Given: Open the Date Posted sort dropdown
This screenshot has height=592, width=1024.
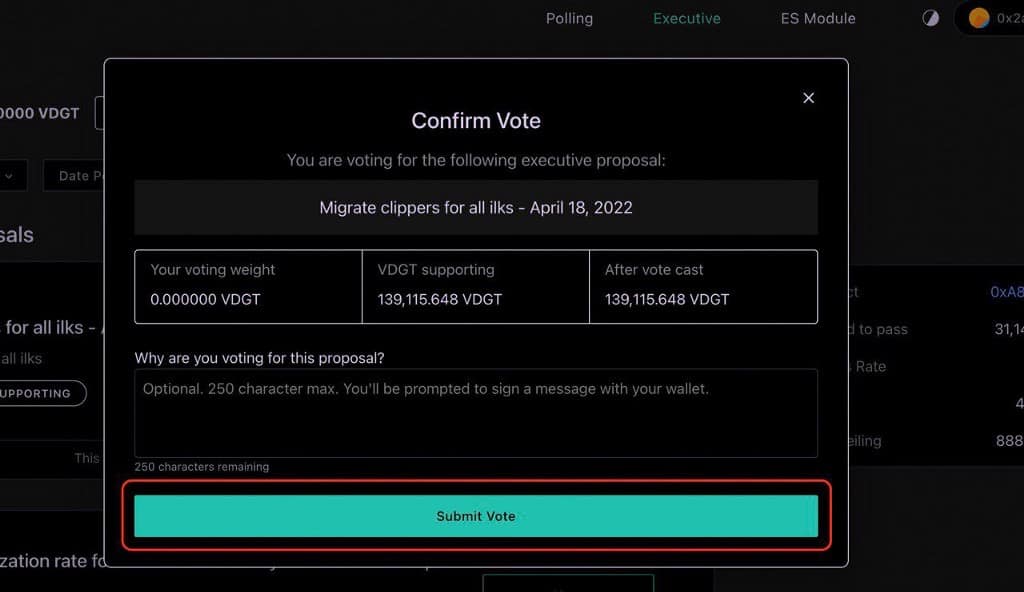Looking at the screenshot, I should coord(75,176).
